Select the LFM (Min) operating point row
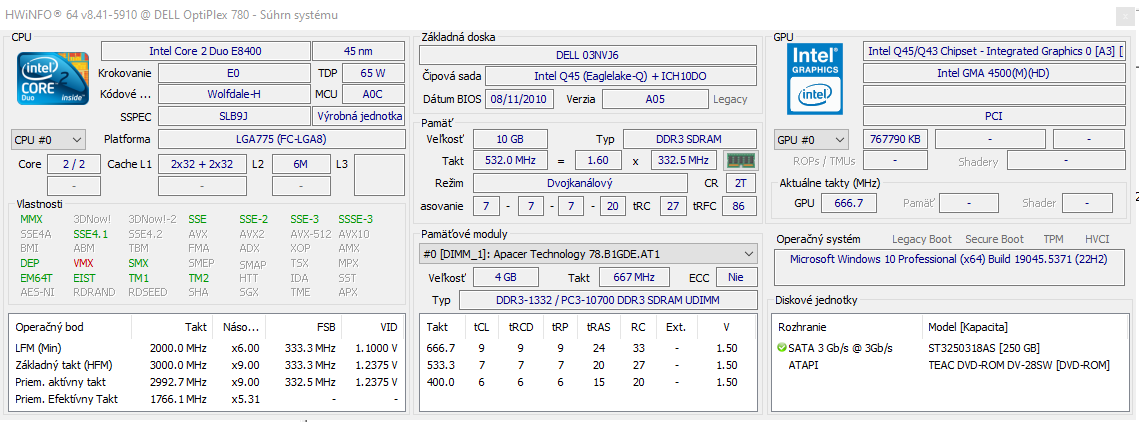 [206, 347]
